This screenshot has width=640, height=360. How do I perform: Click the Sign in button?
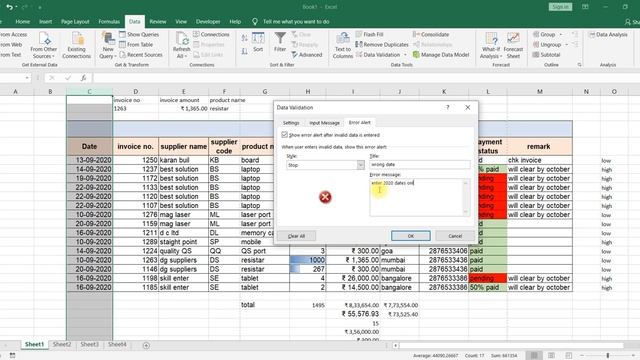pyautogui.click(x=560, y=7)
